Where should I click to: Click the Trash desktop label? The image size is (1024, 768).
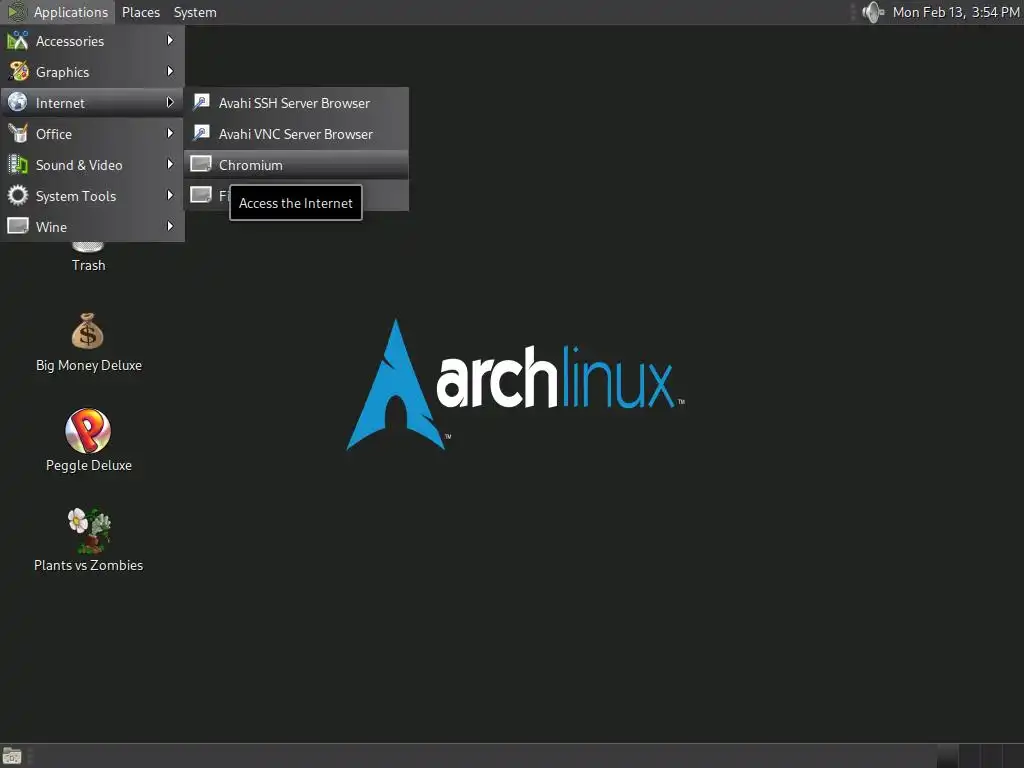88,265
